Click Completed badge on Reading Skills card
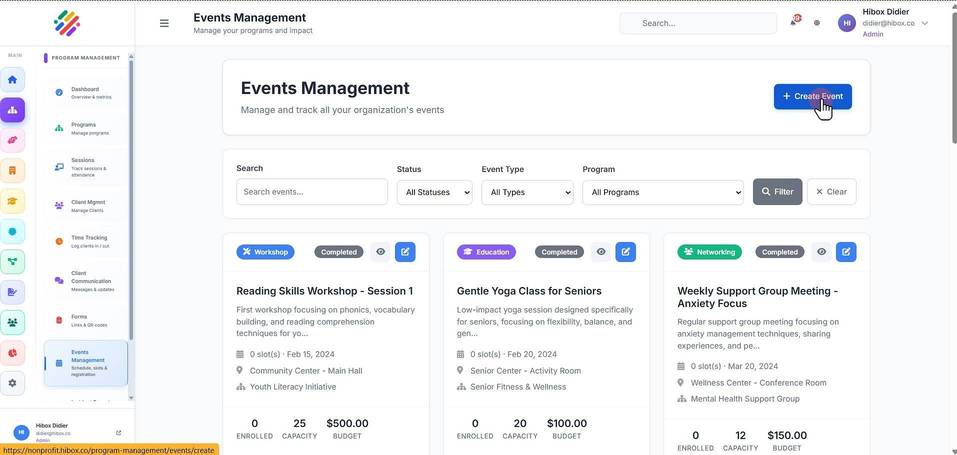 (x=339, y=252)
